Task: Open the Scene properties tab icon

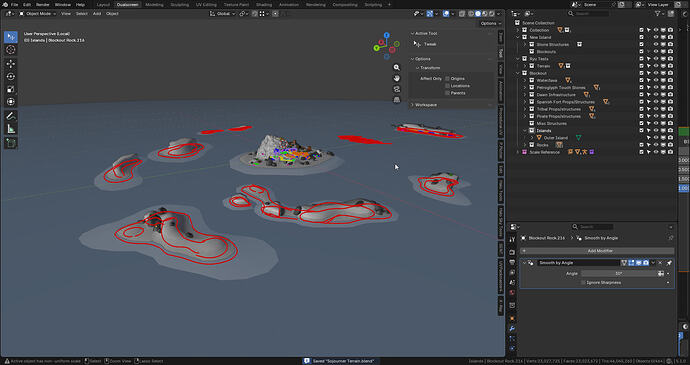Action: pyautogui.click(x=512, y=283)
